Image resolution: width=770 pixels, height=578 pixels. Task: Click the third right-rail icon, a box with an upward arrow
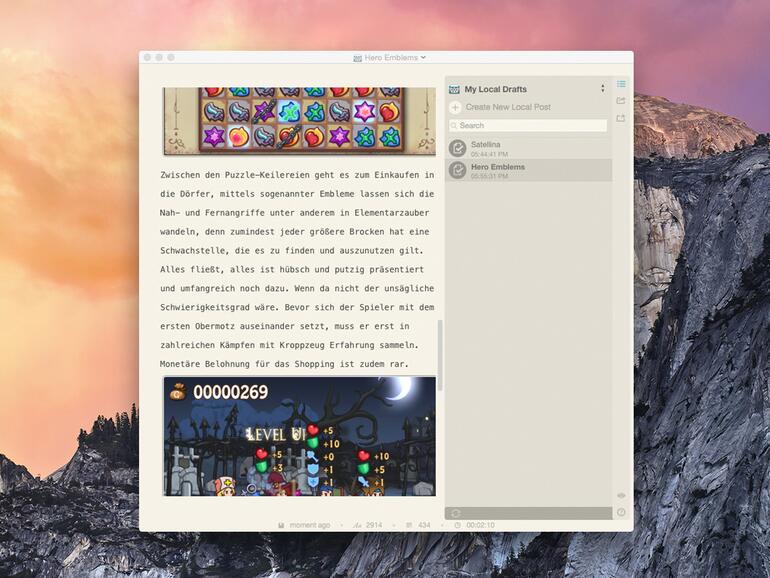coord(621,118)
